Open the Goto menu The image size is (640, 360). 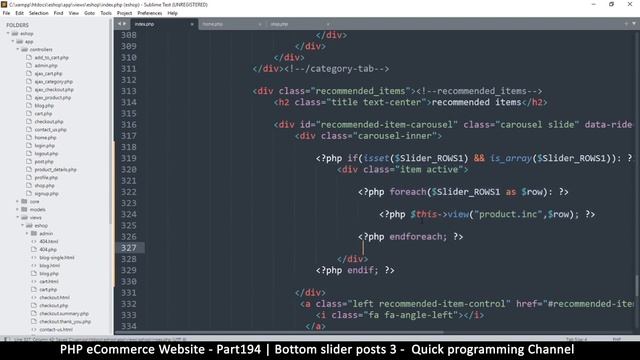[89, 13]
